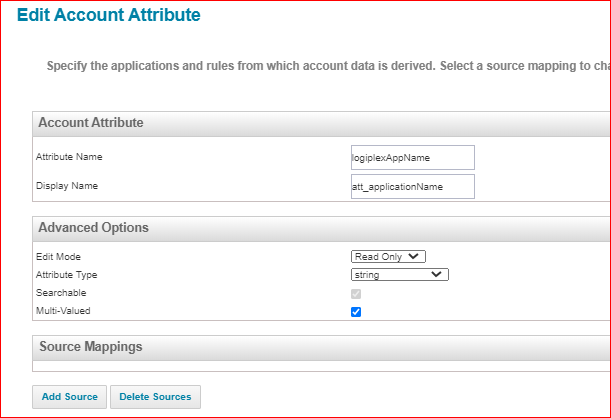Image resolution: width=611 pixels, height=418 pixels.
Task: Click the Edit Mode label
Action: coord(58,257)
